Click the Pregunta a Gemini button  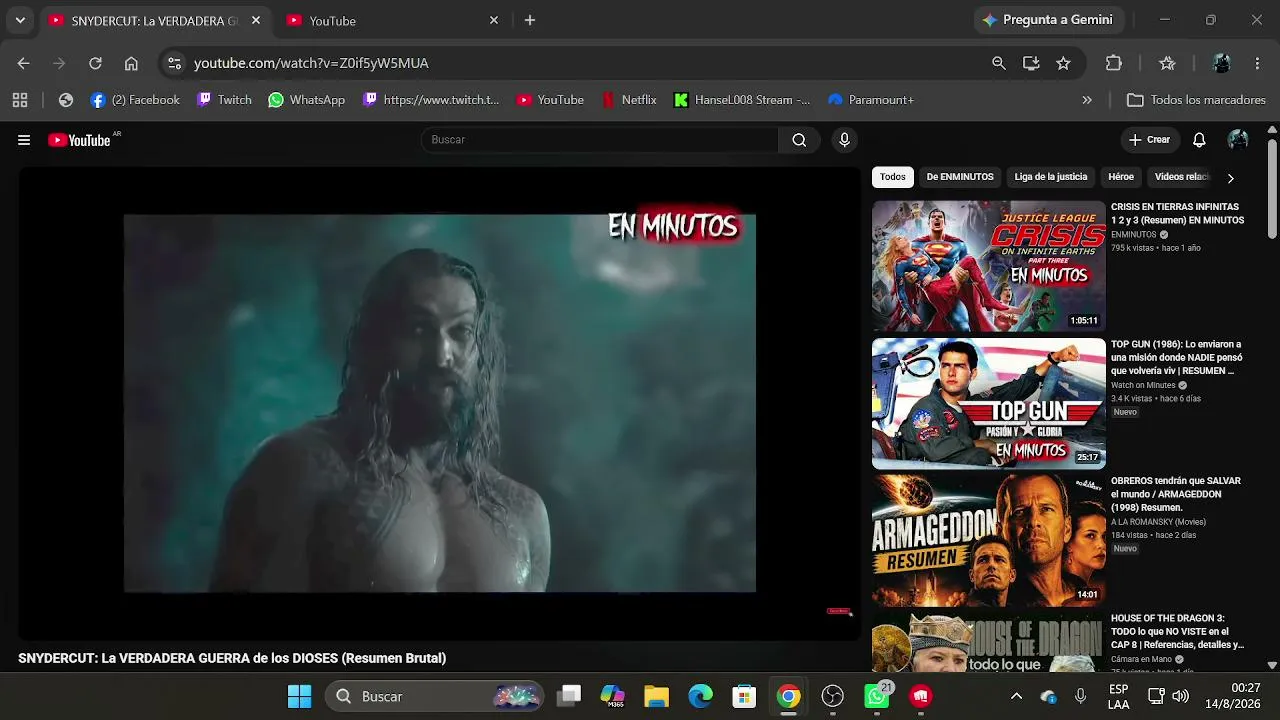(x=1050, y=20)
